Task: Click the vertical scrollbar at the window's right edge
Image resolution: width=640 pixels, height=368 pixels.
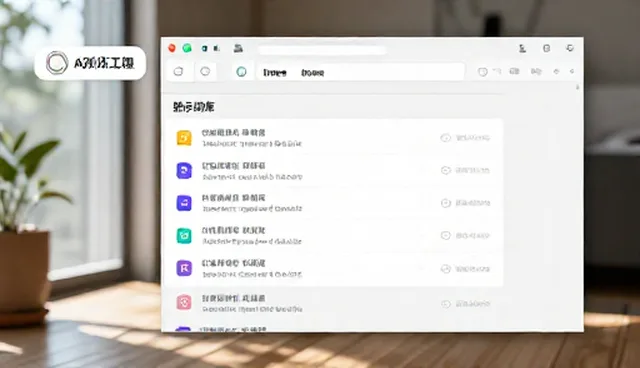Action: 577,87
